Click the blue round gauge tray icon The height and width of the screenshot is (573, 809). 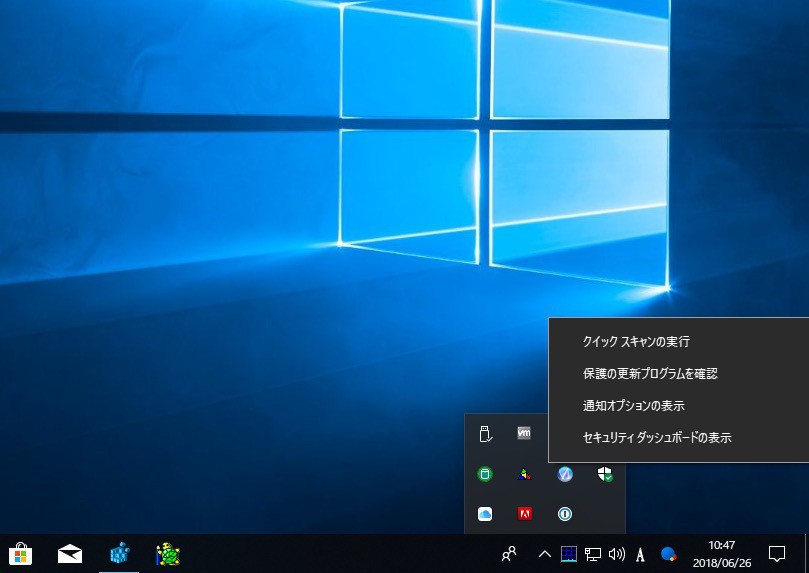(564, 474)
